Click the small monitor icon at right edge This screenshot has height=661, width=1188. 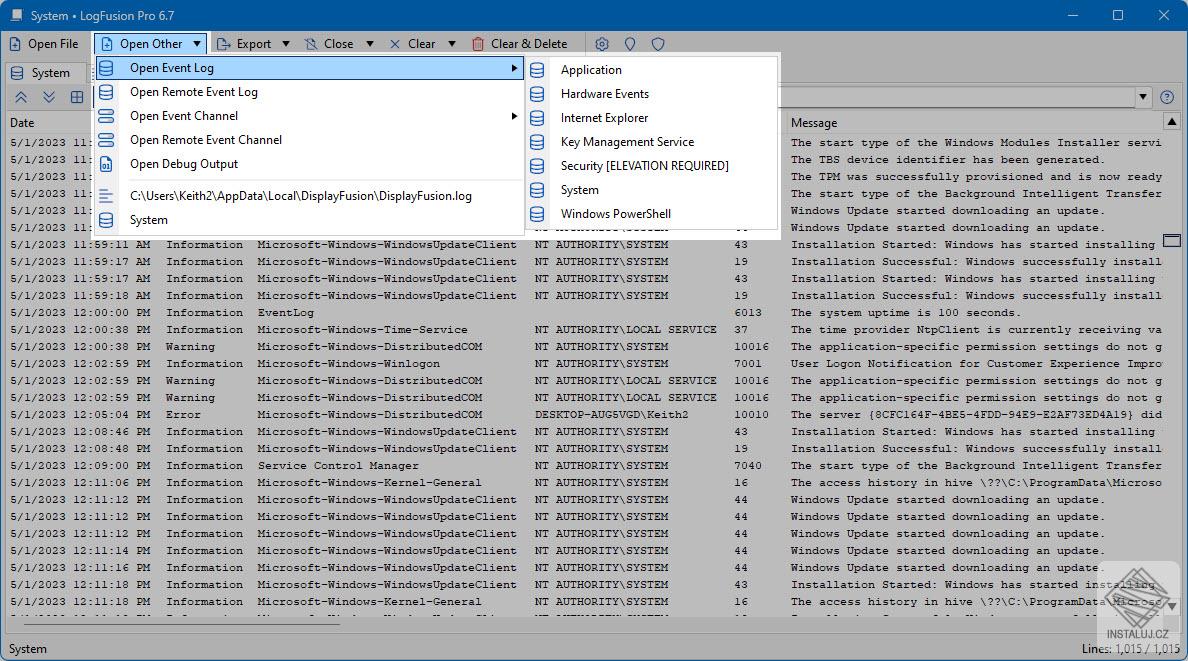tap(1172, 241)
